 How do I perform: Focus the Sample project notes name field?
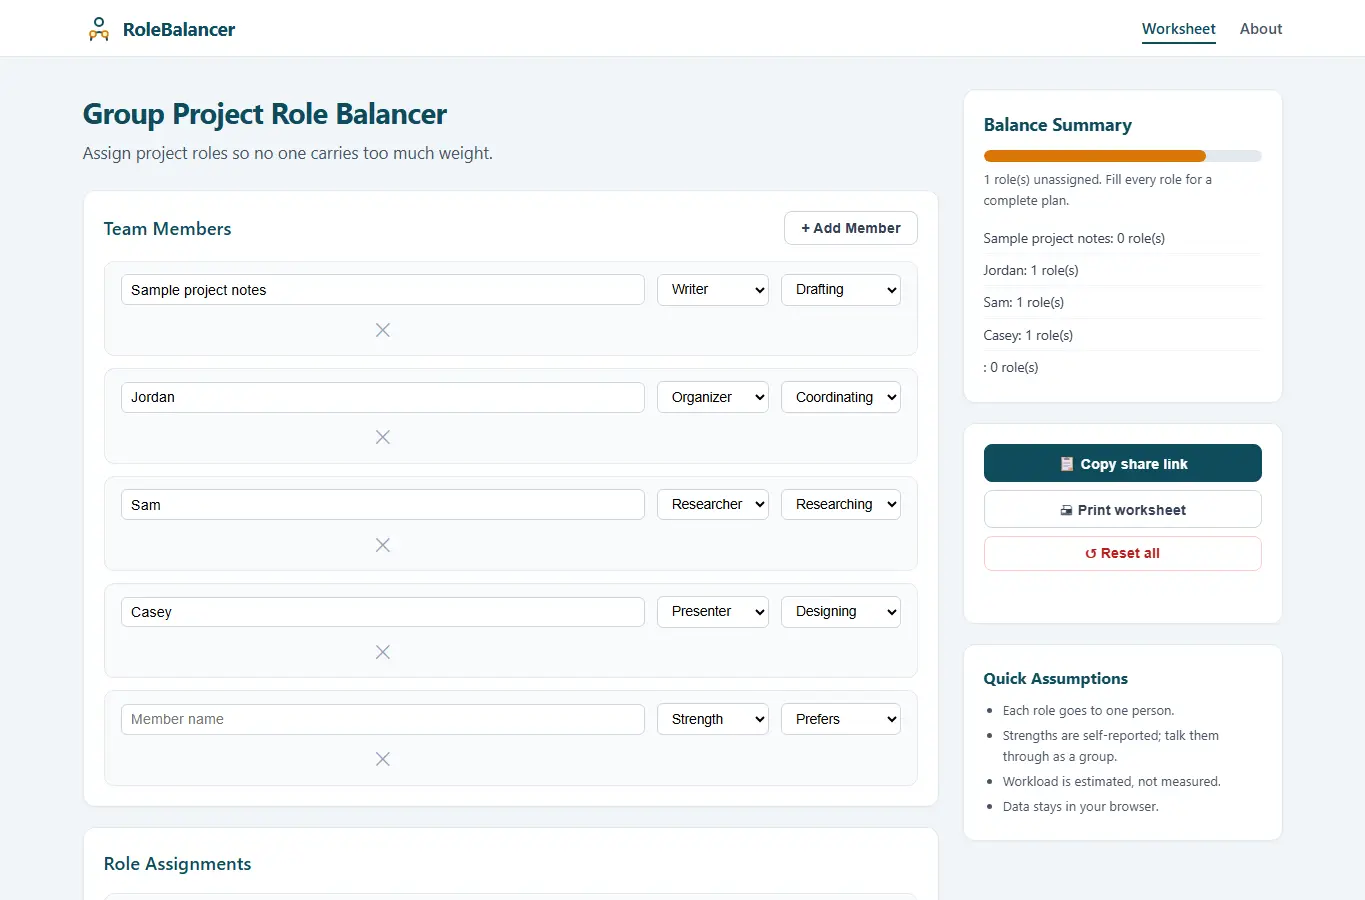click(383, 290)
